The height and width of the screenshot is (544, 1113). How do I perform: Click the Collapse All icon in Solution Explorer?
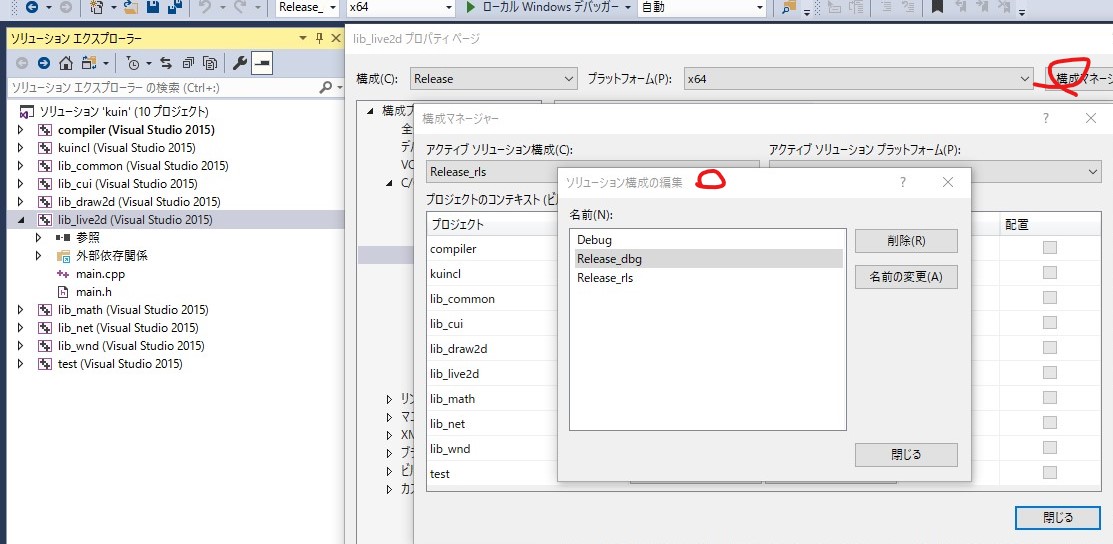[x=187, y=63]
